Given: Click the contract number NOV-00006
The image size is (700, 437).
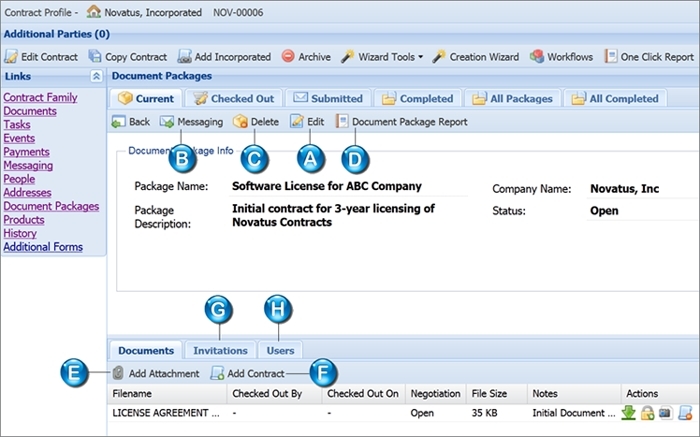Looking at the screenshot, I should click(238, 12).
